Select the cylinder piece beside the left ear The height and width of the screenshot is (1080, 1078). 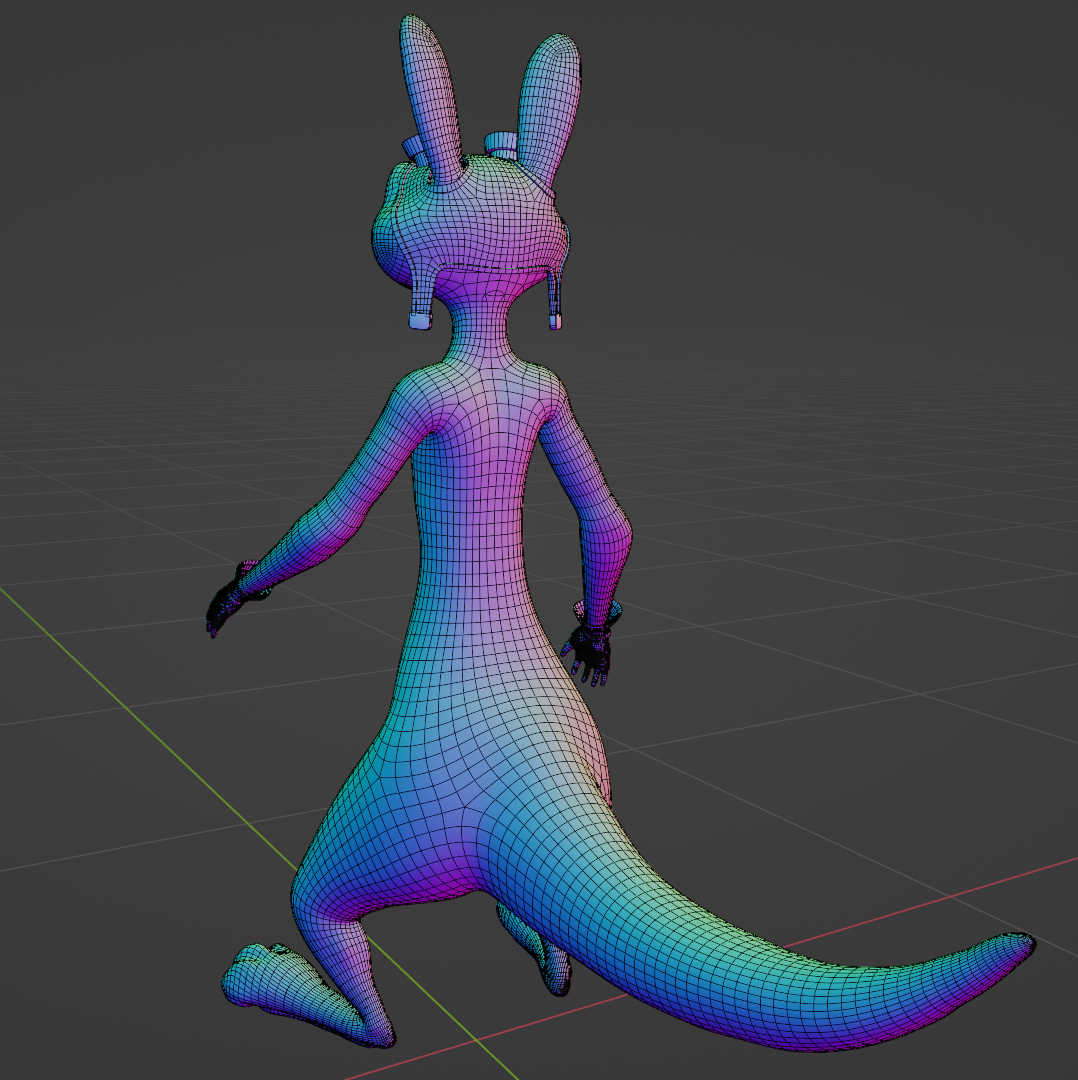413,148
